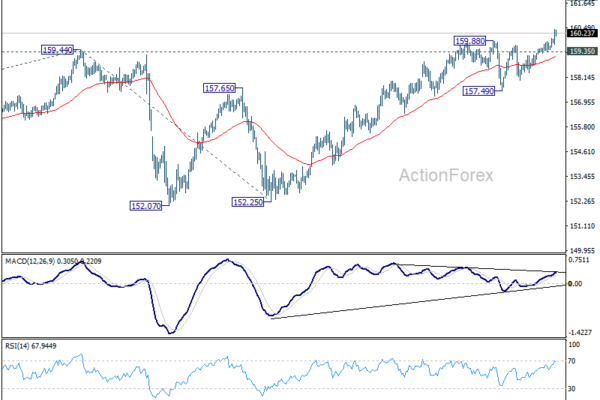Click the RSI oversold level 30
This screenshot has height=400, width=600.
[573, 389]
